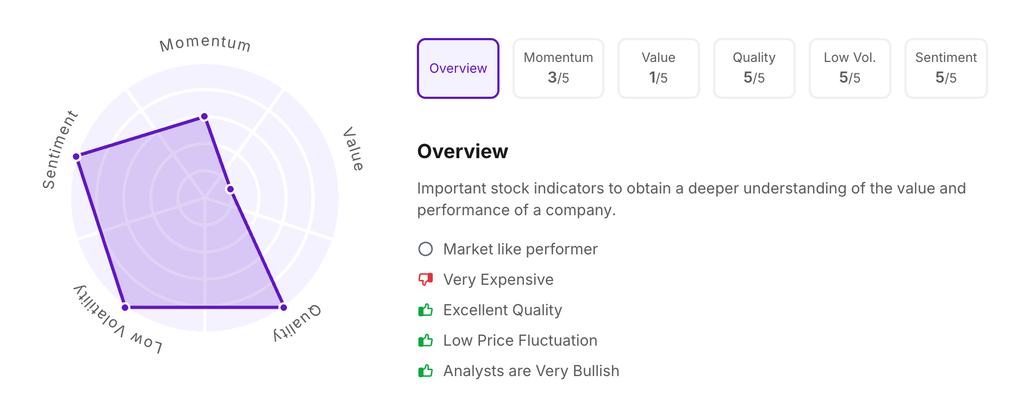
Task: Open the Quality 5/5 tab
Action: 754,69
